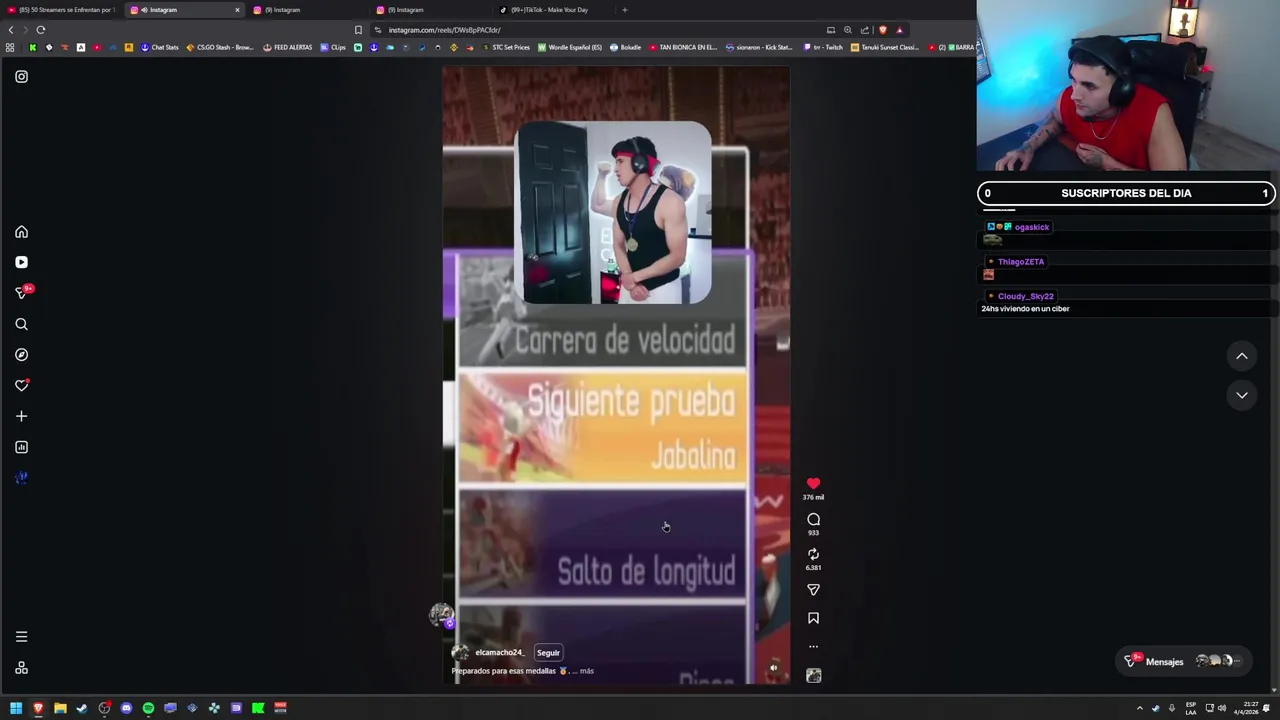Image resolution: width=1280 pixels, height=720 pixels.
Task: Open the Explore compass icon
Action: (x=21, y=355)
